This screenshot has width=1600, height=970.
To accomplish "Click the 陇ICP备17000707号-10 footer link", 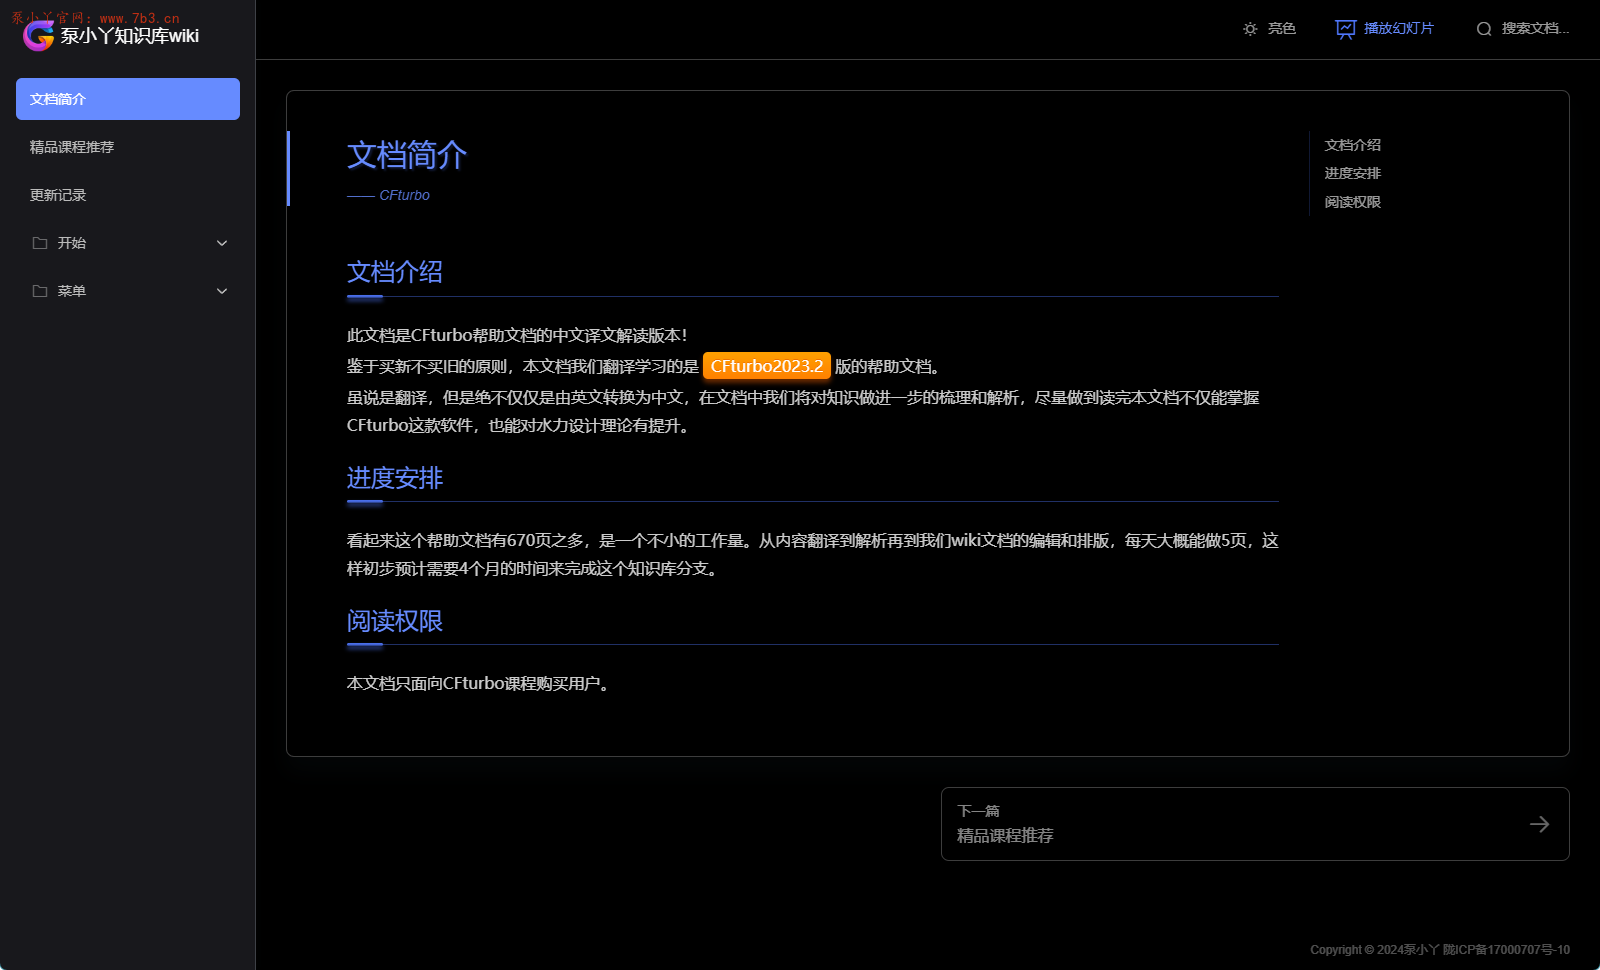I will 1506,950.
